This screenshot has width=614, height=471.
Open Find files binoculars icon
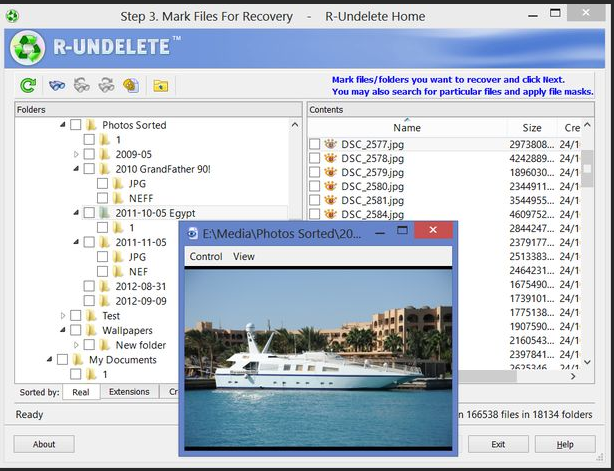point(57,85)
